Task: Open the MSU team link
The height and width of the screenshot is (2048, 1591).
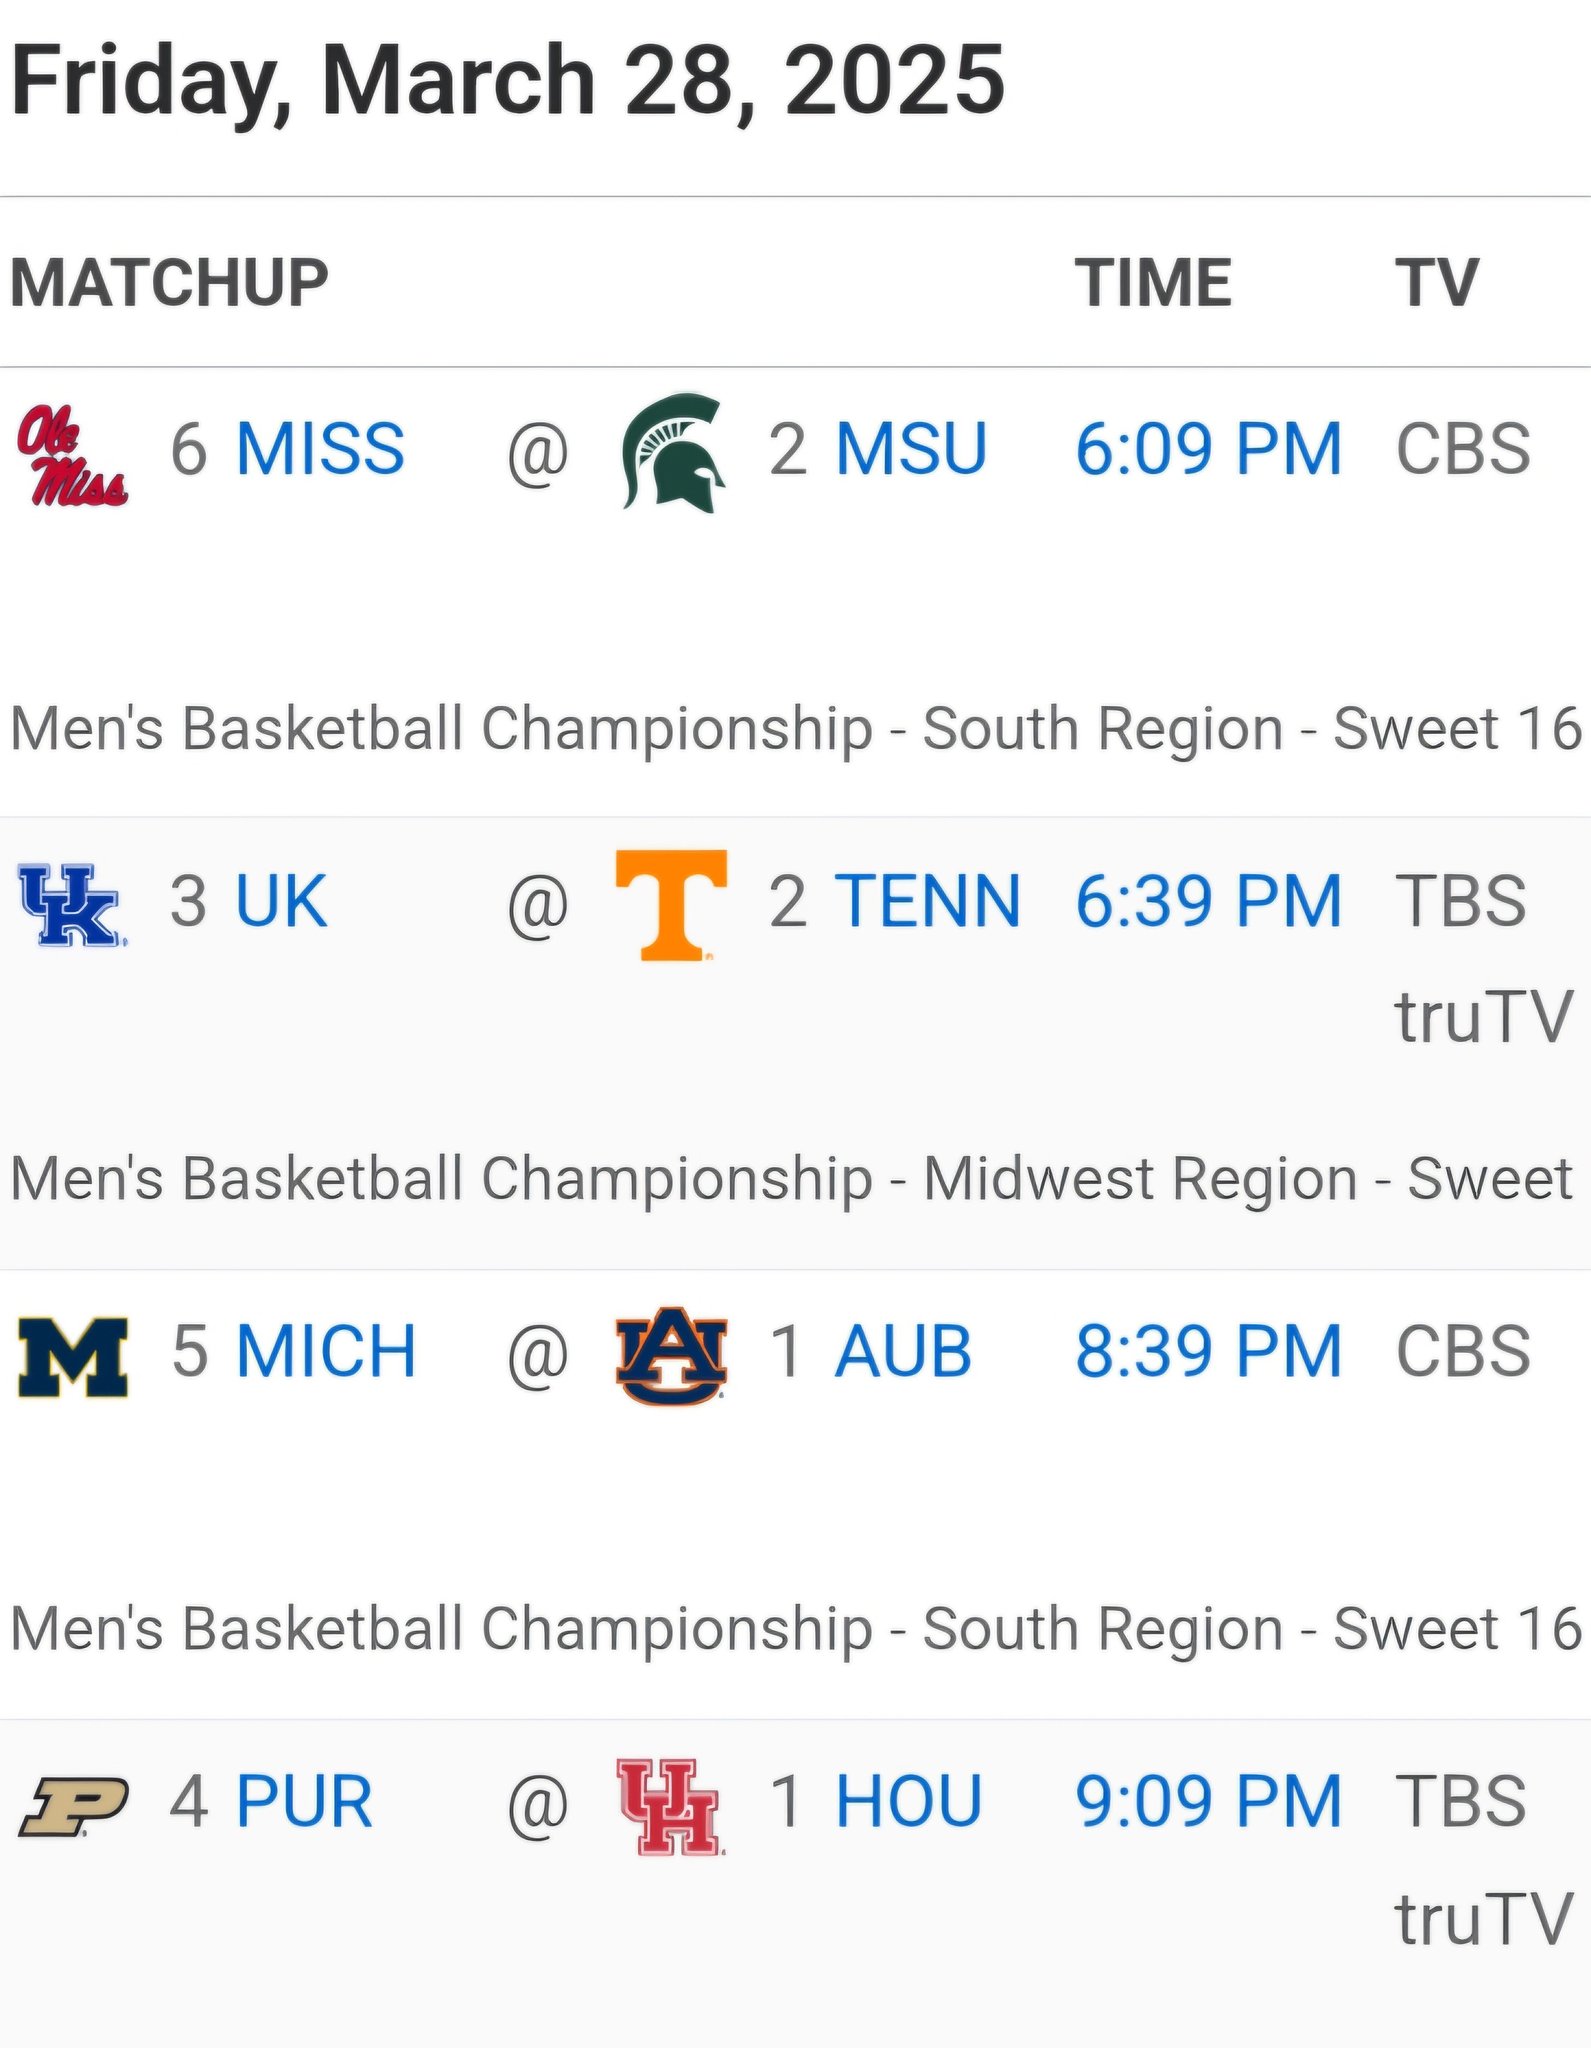Action: (x=911, y=449)
